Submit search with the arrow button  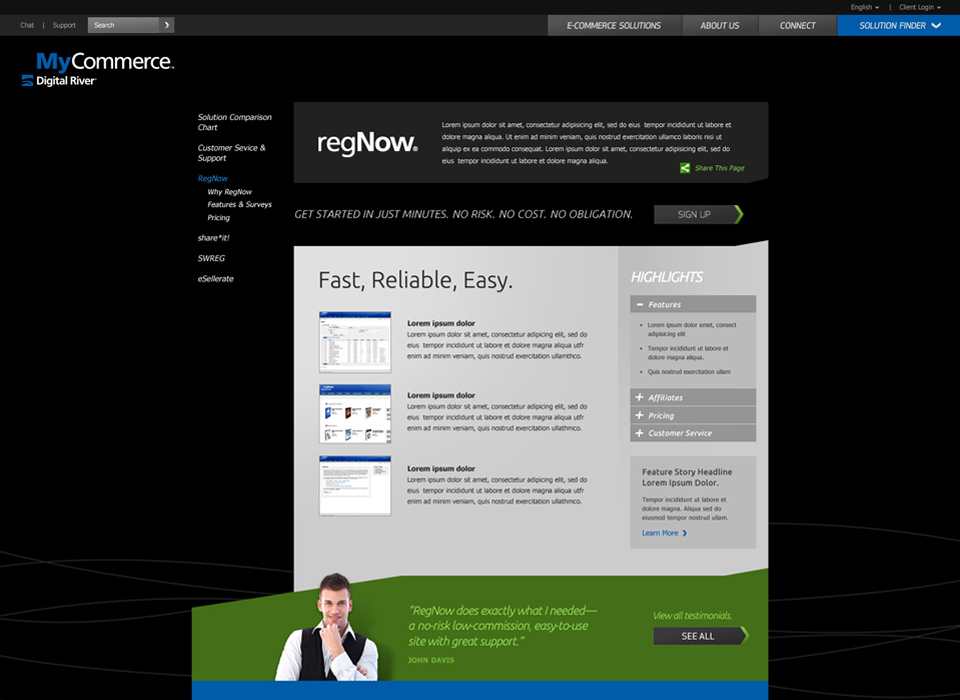(167, 25)
